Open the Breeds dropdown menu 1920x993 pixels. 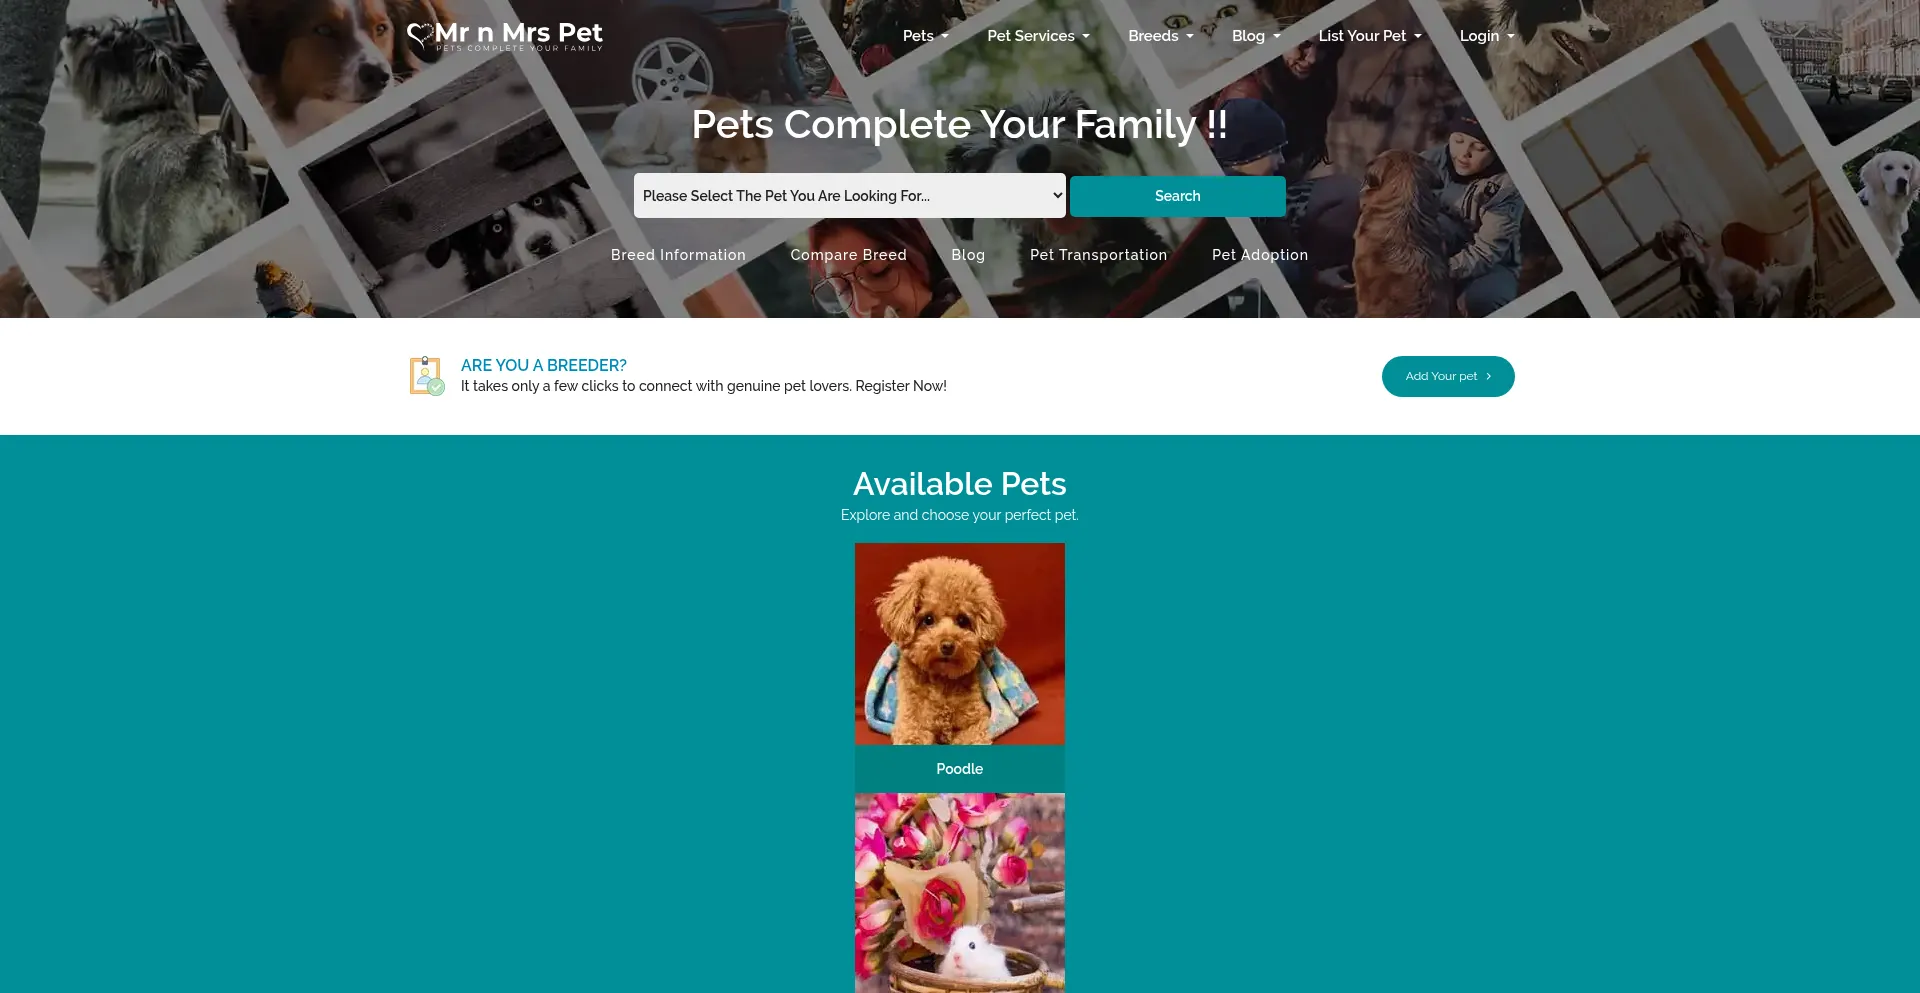click(1160, 36)
